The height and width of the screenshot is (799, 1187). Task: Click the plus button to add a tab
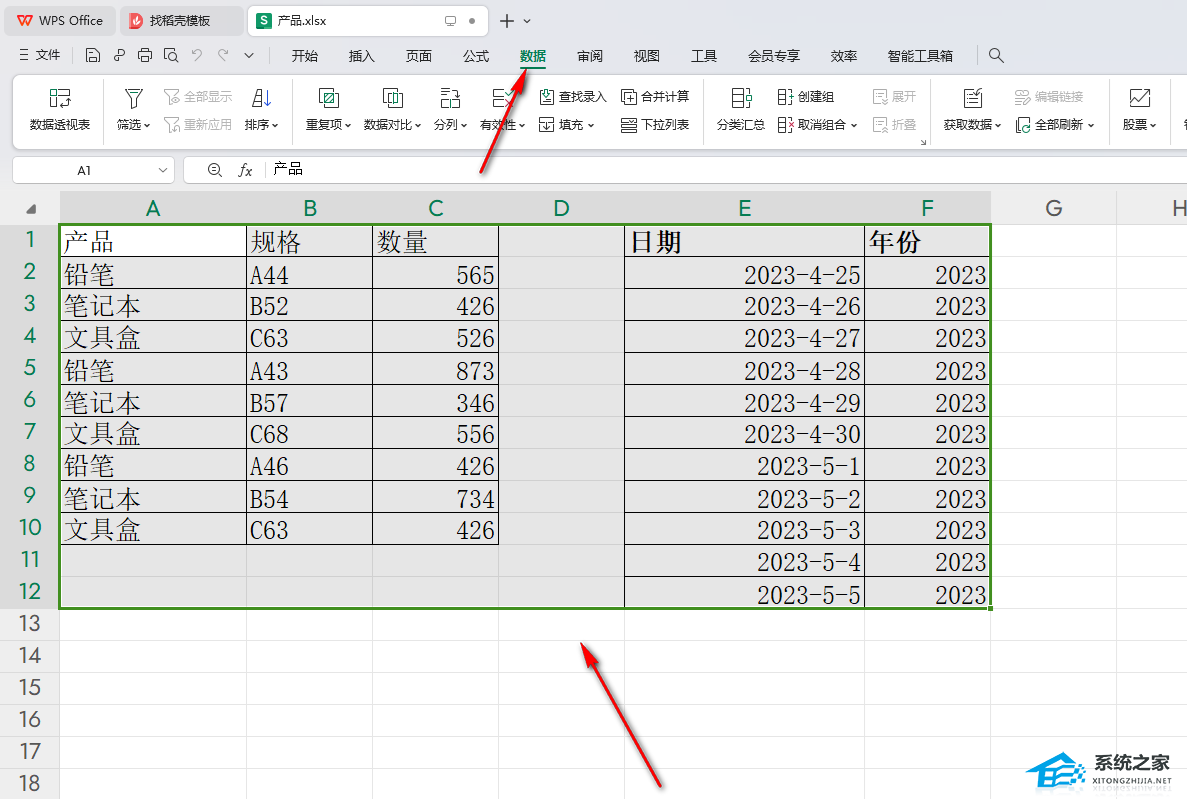pyautogui.click(x=506, y=21)
